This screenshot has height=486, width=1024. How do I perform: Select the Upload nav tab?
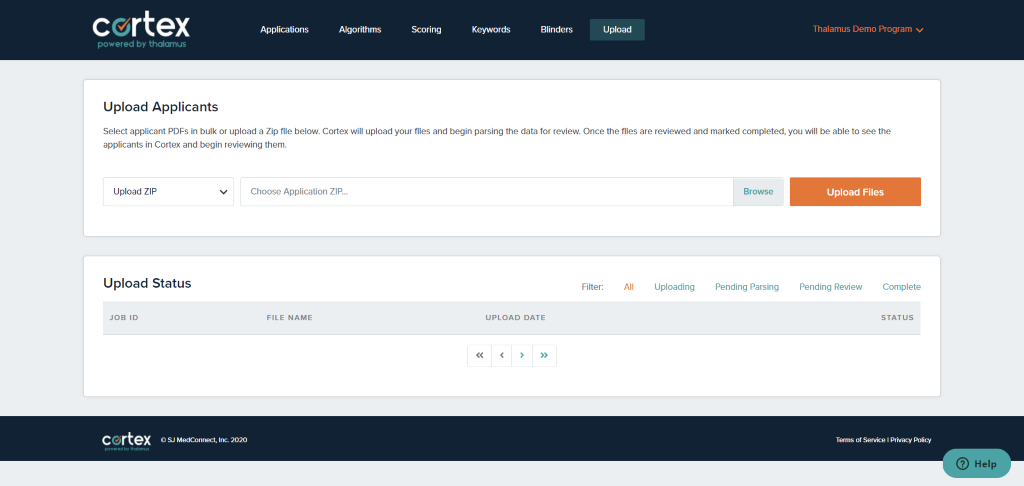point(617,29)
